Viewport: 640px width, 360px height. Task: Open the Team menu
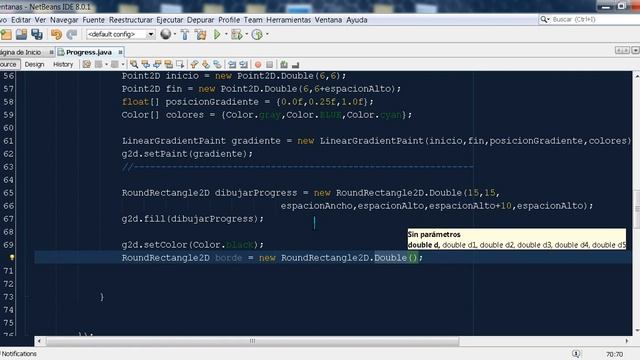253,20
